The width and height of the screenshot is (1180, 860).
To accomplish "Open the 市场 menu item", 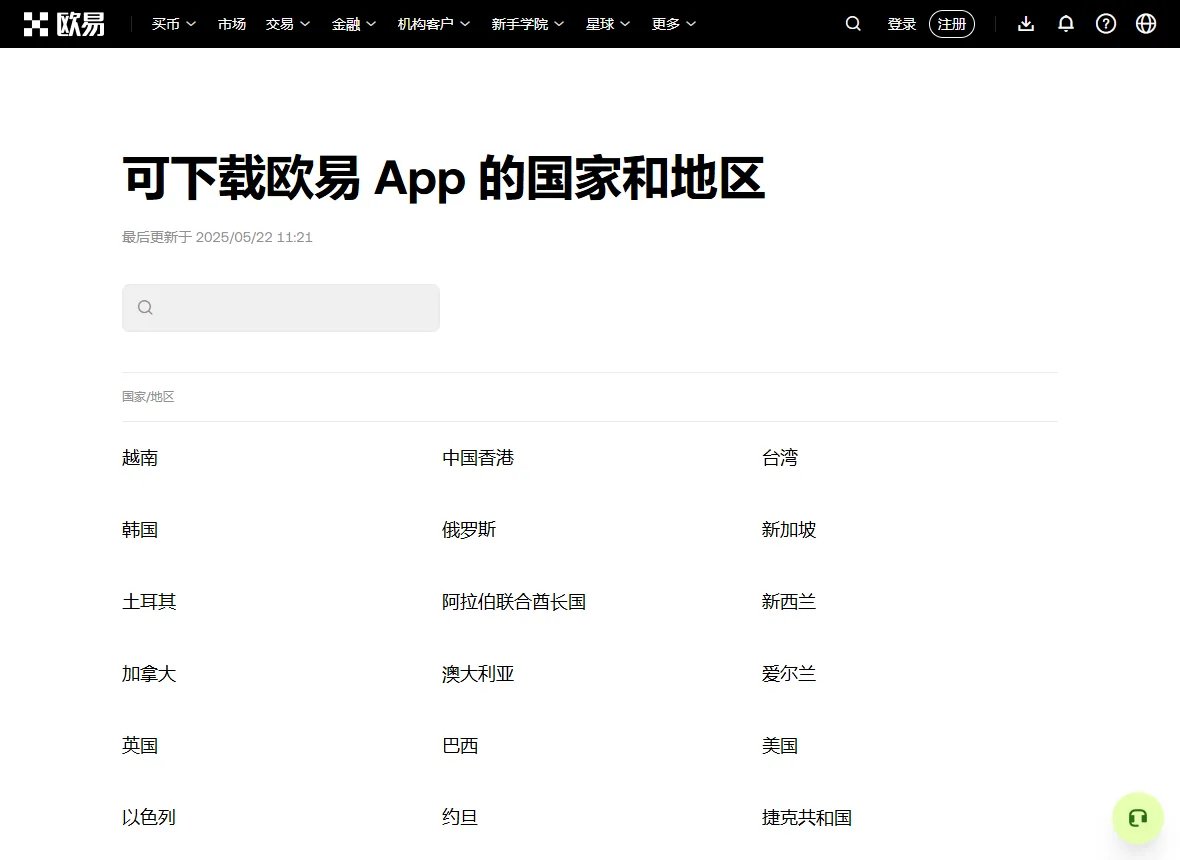I will pyautogui.click(x=232, y=24).
